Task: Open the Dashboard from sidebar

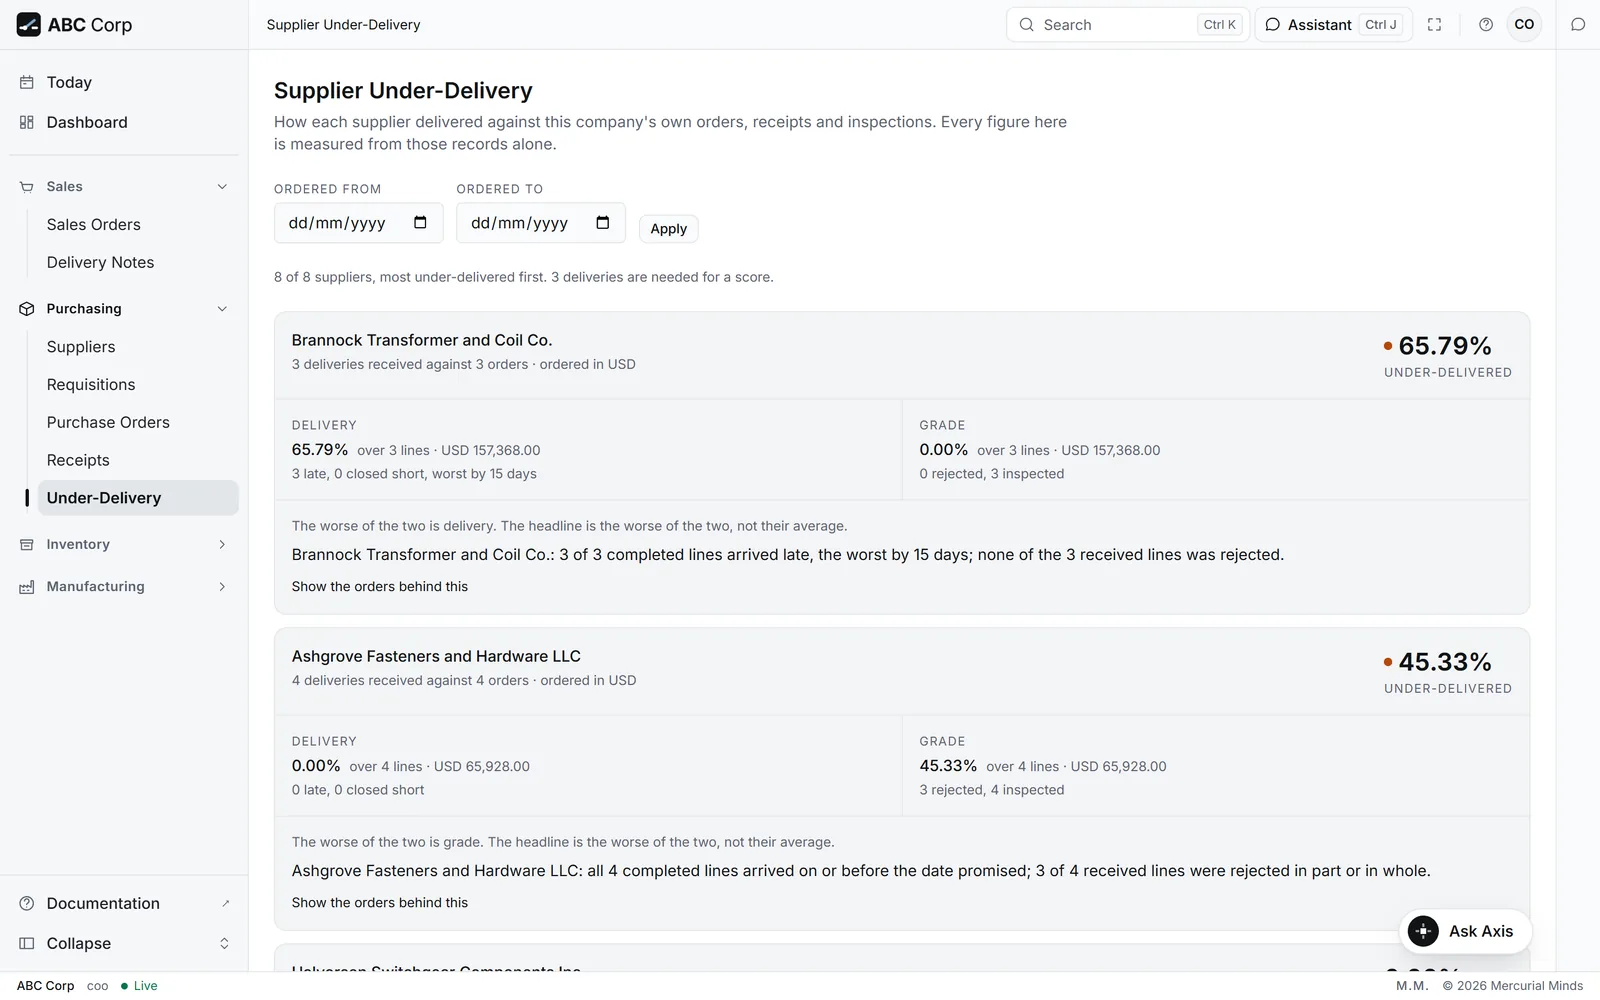Action: (87, 123)
